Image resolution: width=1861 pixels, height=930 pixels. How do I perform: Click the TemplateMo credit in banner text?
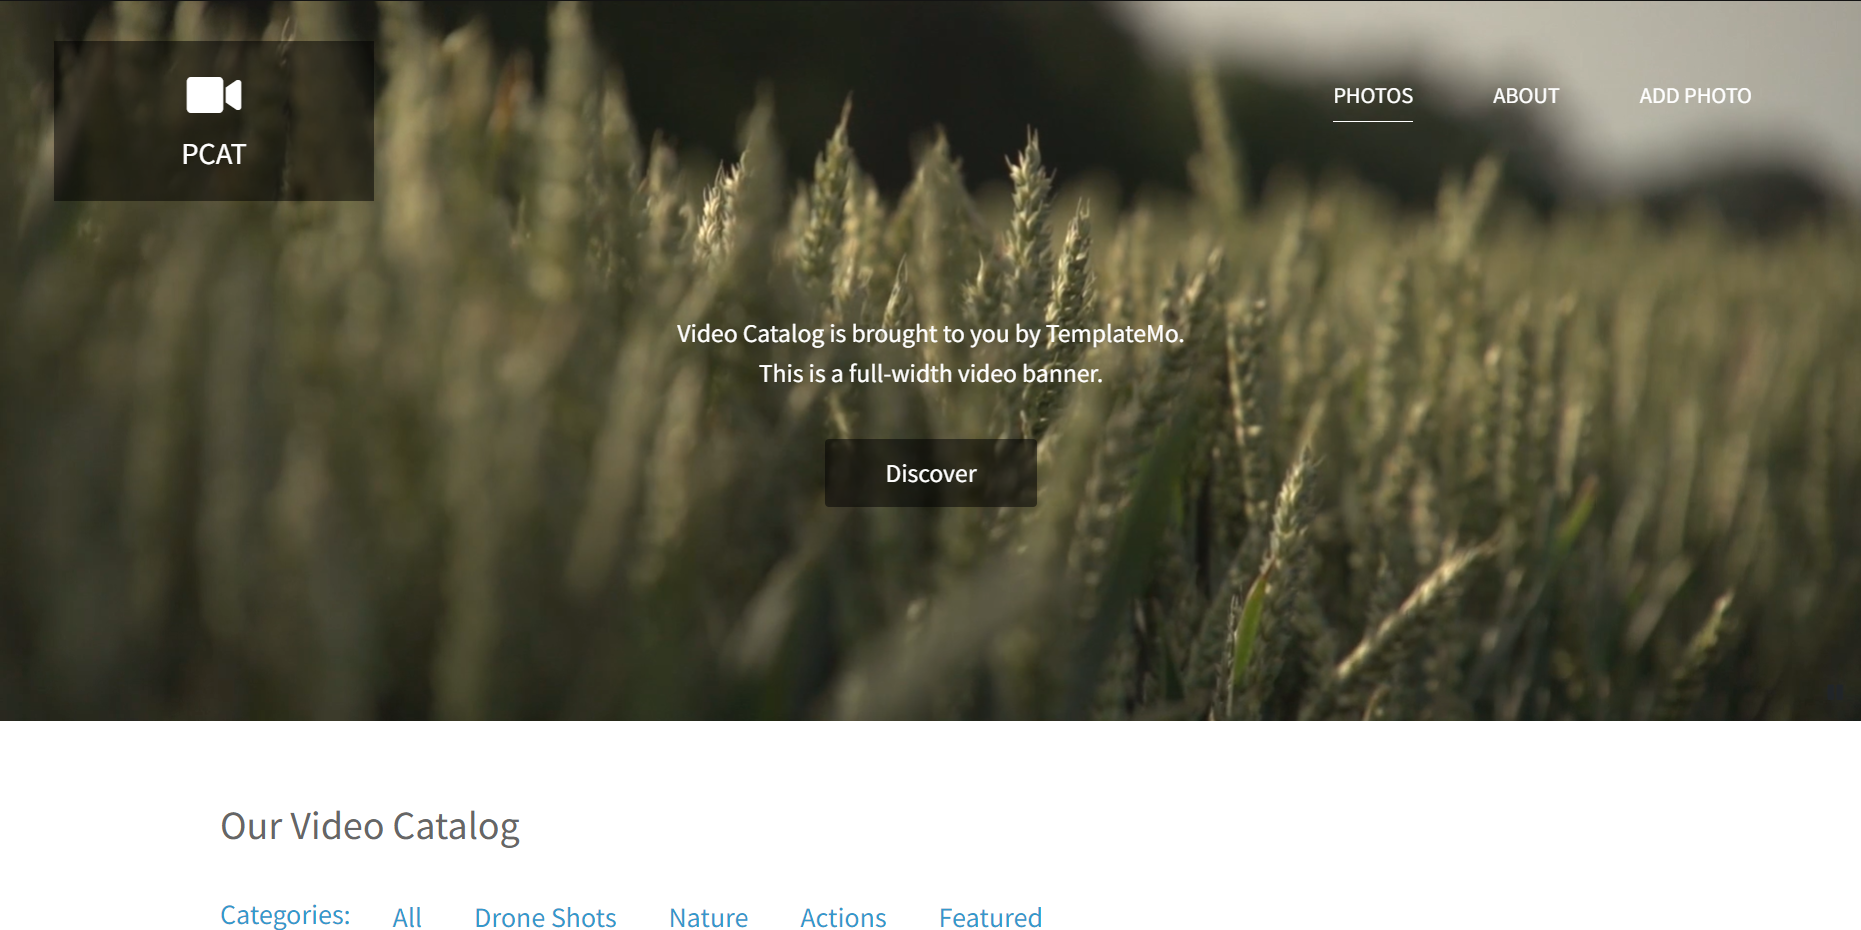pyautogui.click(x=1114, y=334)
